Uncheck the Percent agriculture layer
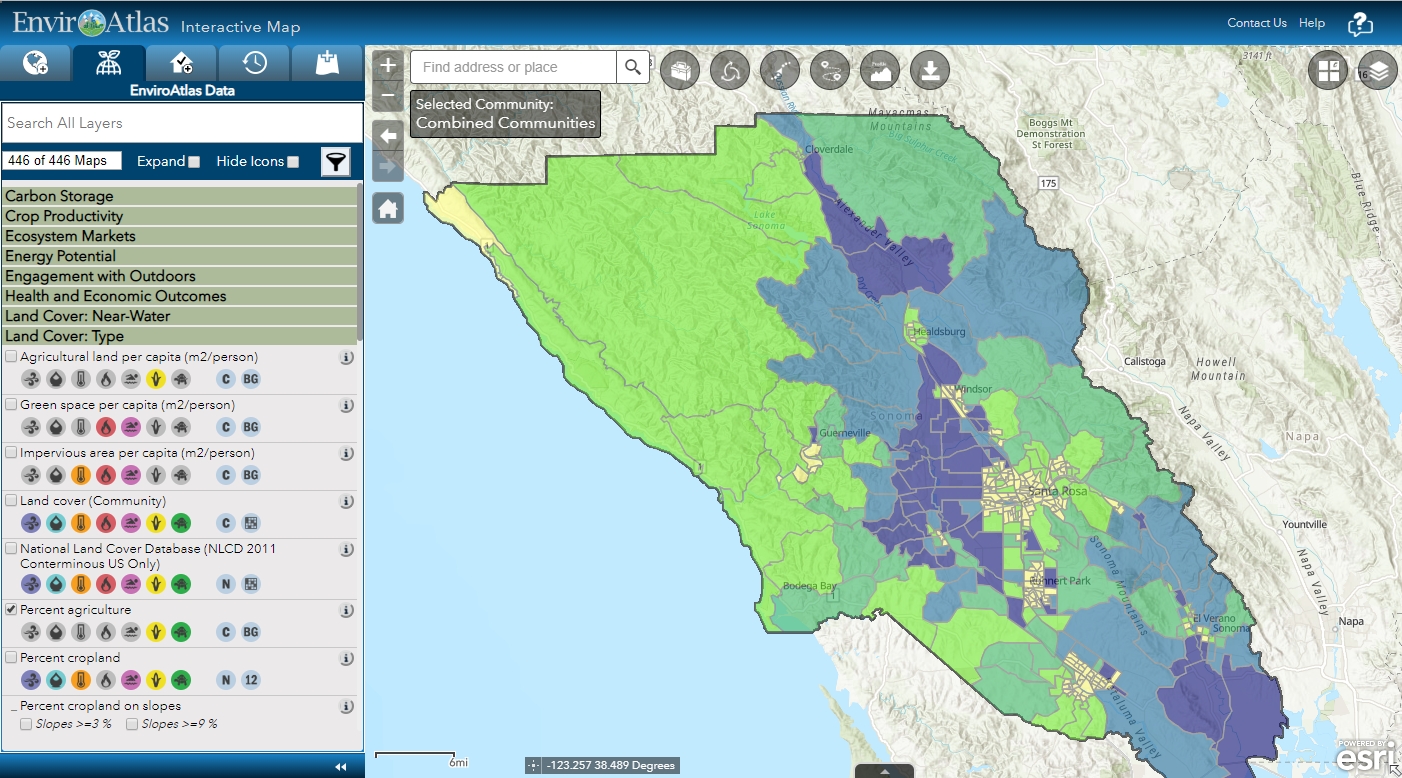This screenshot has width=1402, height=778. [x=9, y=610]
